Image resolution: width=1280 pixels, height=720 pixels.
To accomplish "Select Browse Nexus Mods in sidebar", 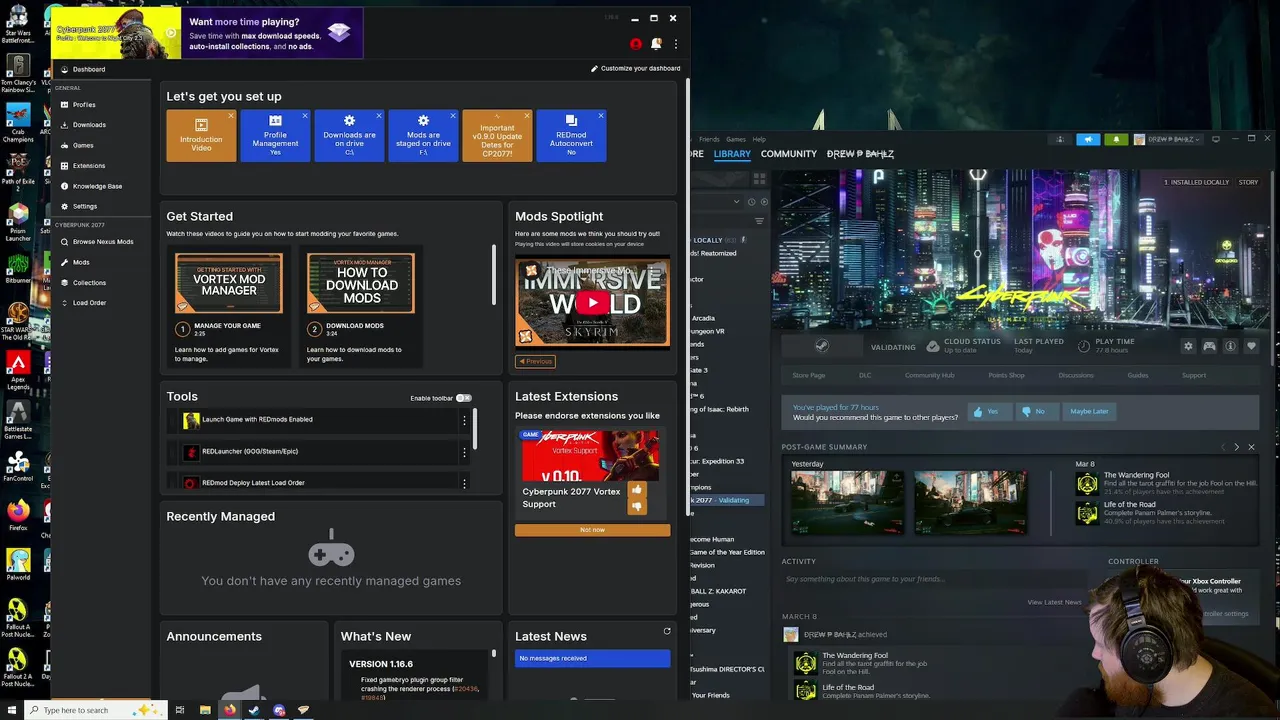I will (102, 242).
